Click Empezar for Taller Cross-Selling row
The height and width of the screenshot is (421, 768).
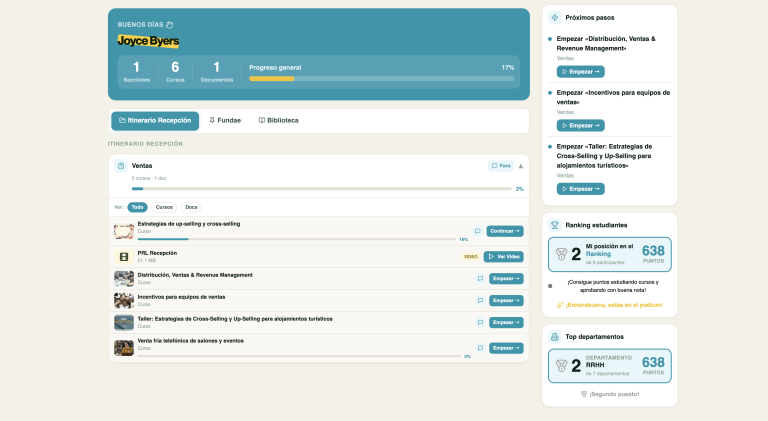pos(506,323)
